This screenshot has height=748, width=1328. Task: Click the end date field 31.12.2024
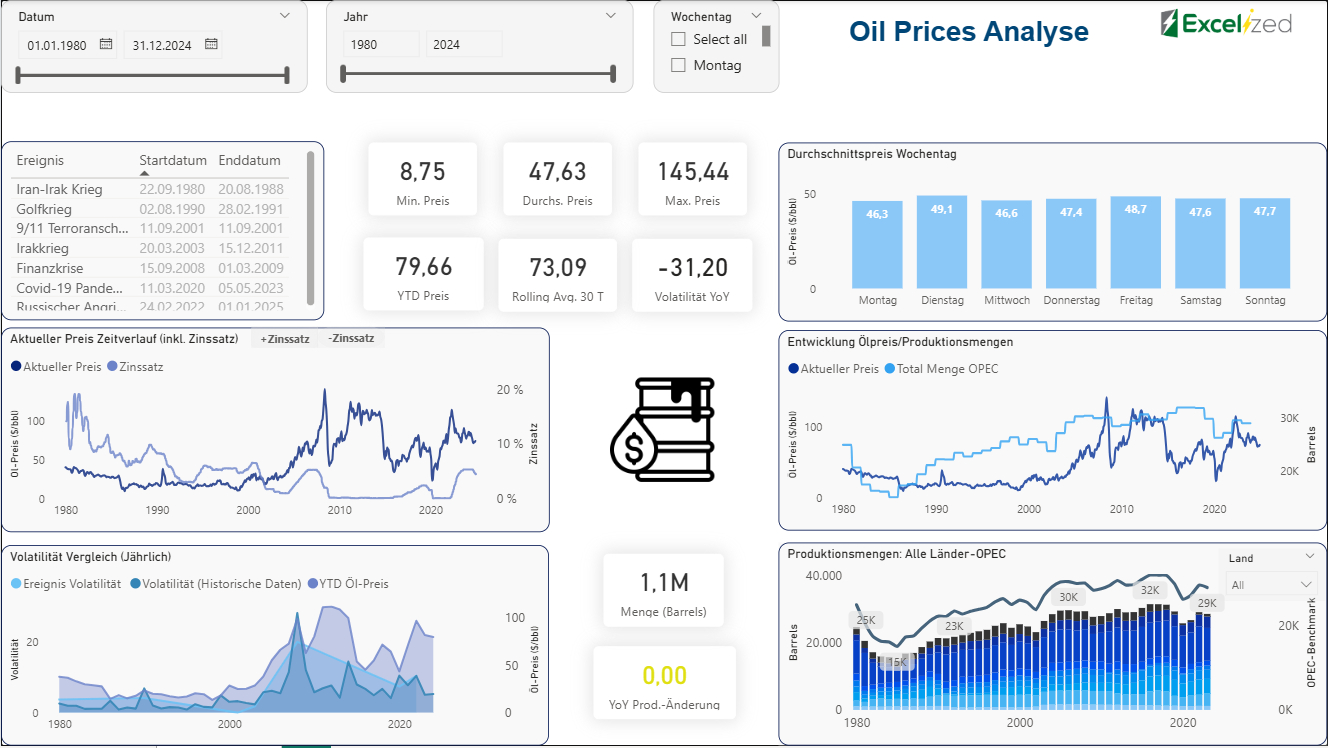tap(173, 45)
